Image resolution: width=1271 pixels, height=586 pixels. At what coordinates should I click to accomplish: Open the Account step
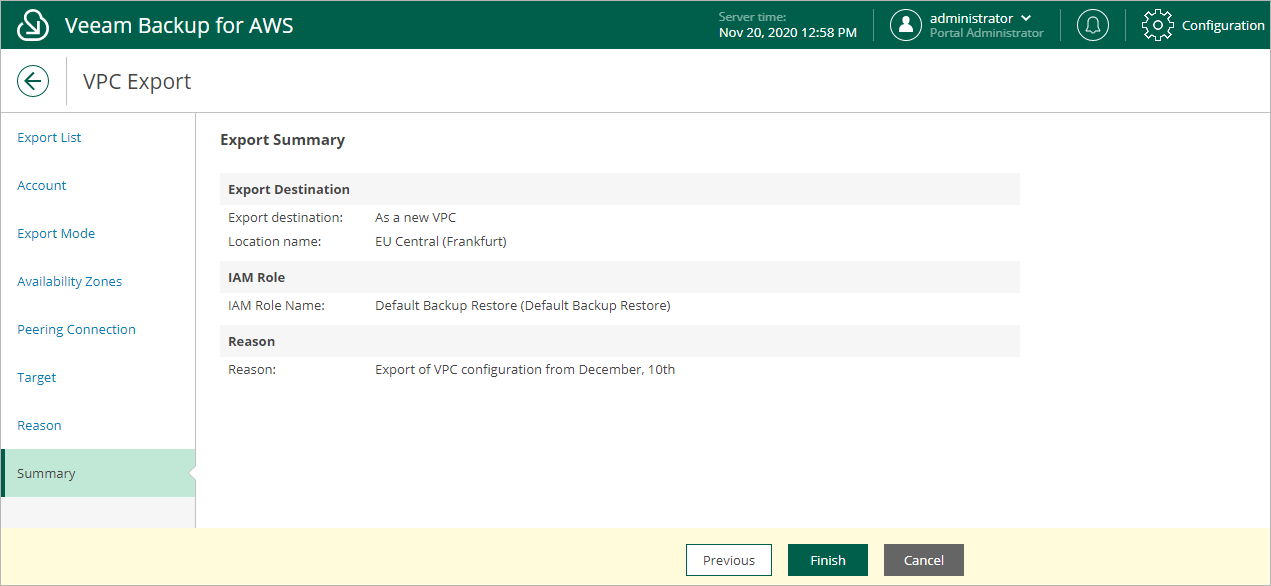pyautogui.click(x=42, y=185)
